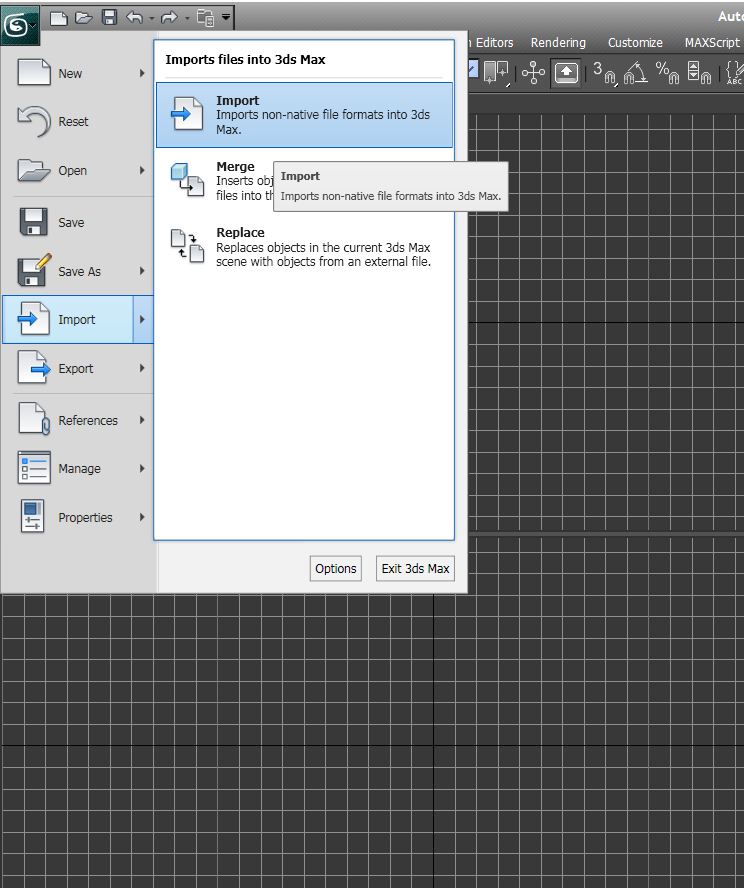Viewport: 744px width, 888px height.
Task: Click the Undo arrow in quick access toolbar
Action: [135, 18]
